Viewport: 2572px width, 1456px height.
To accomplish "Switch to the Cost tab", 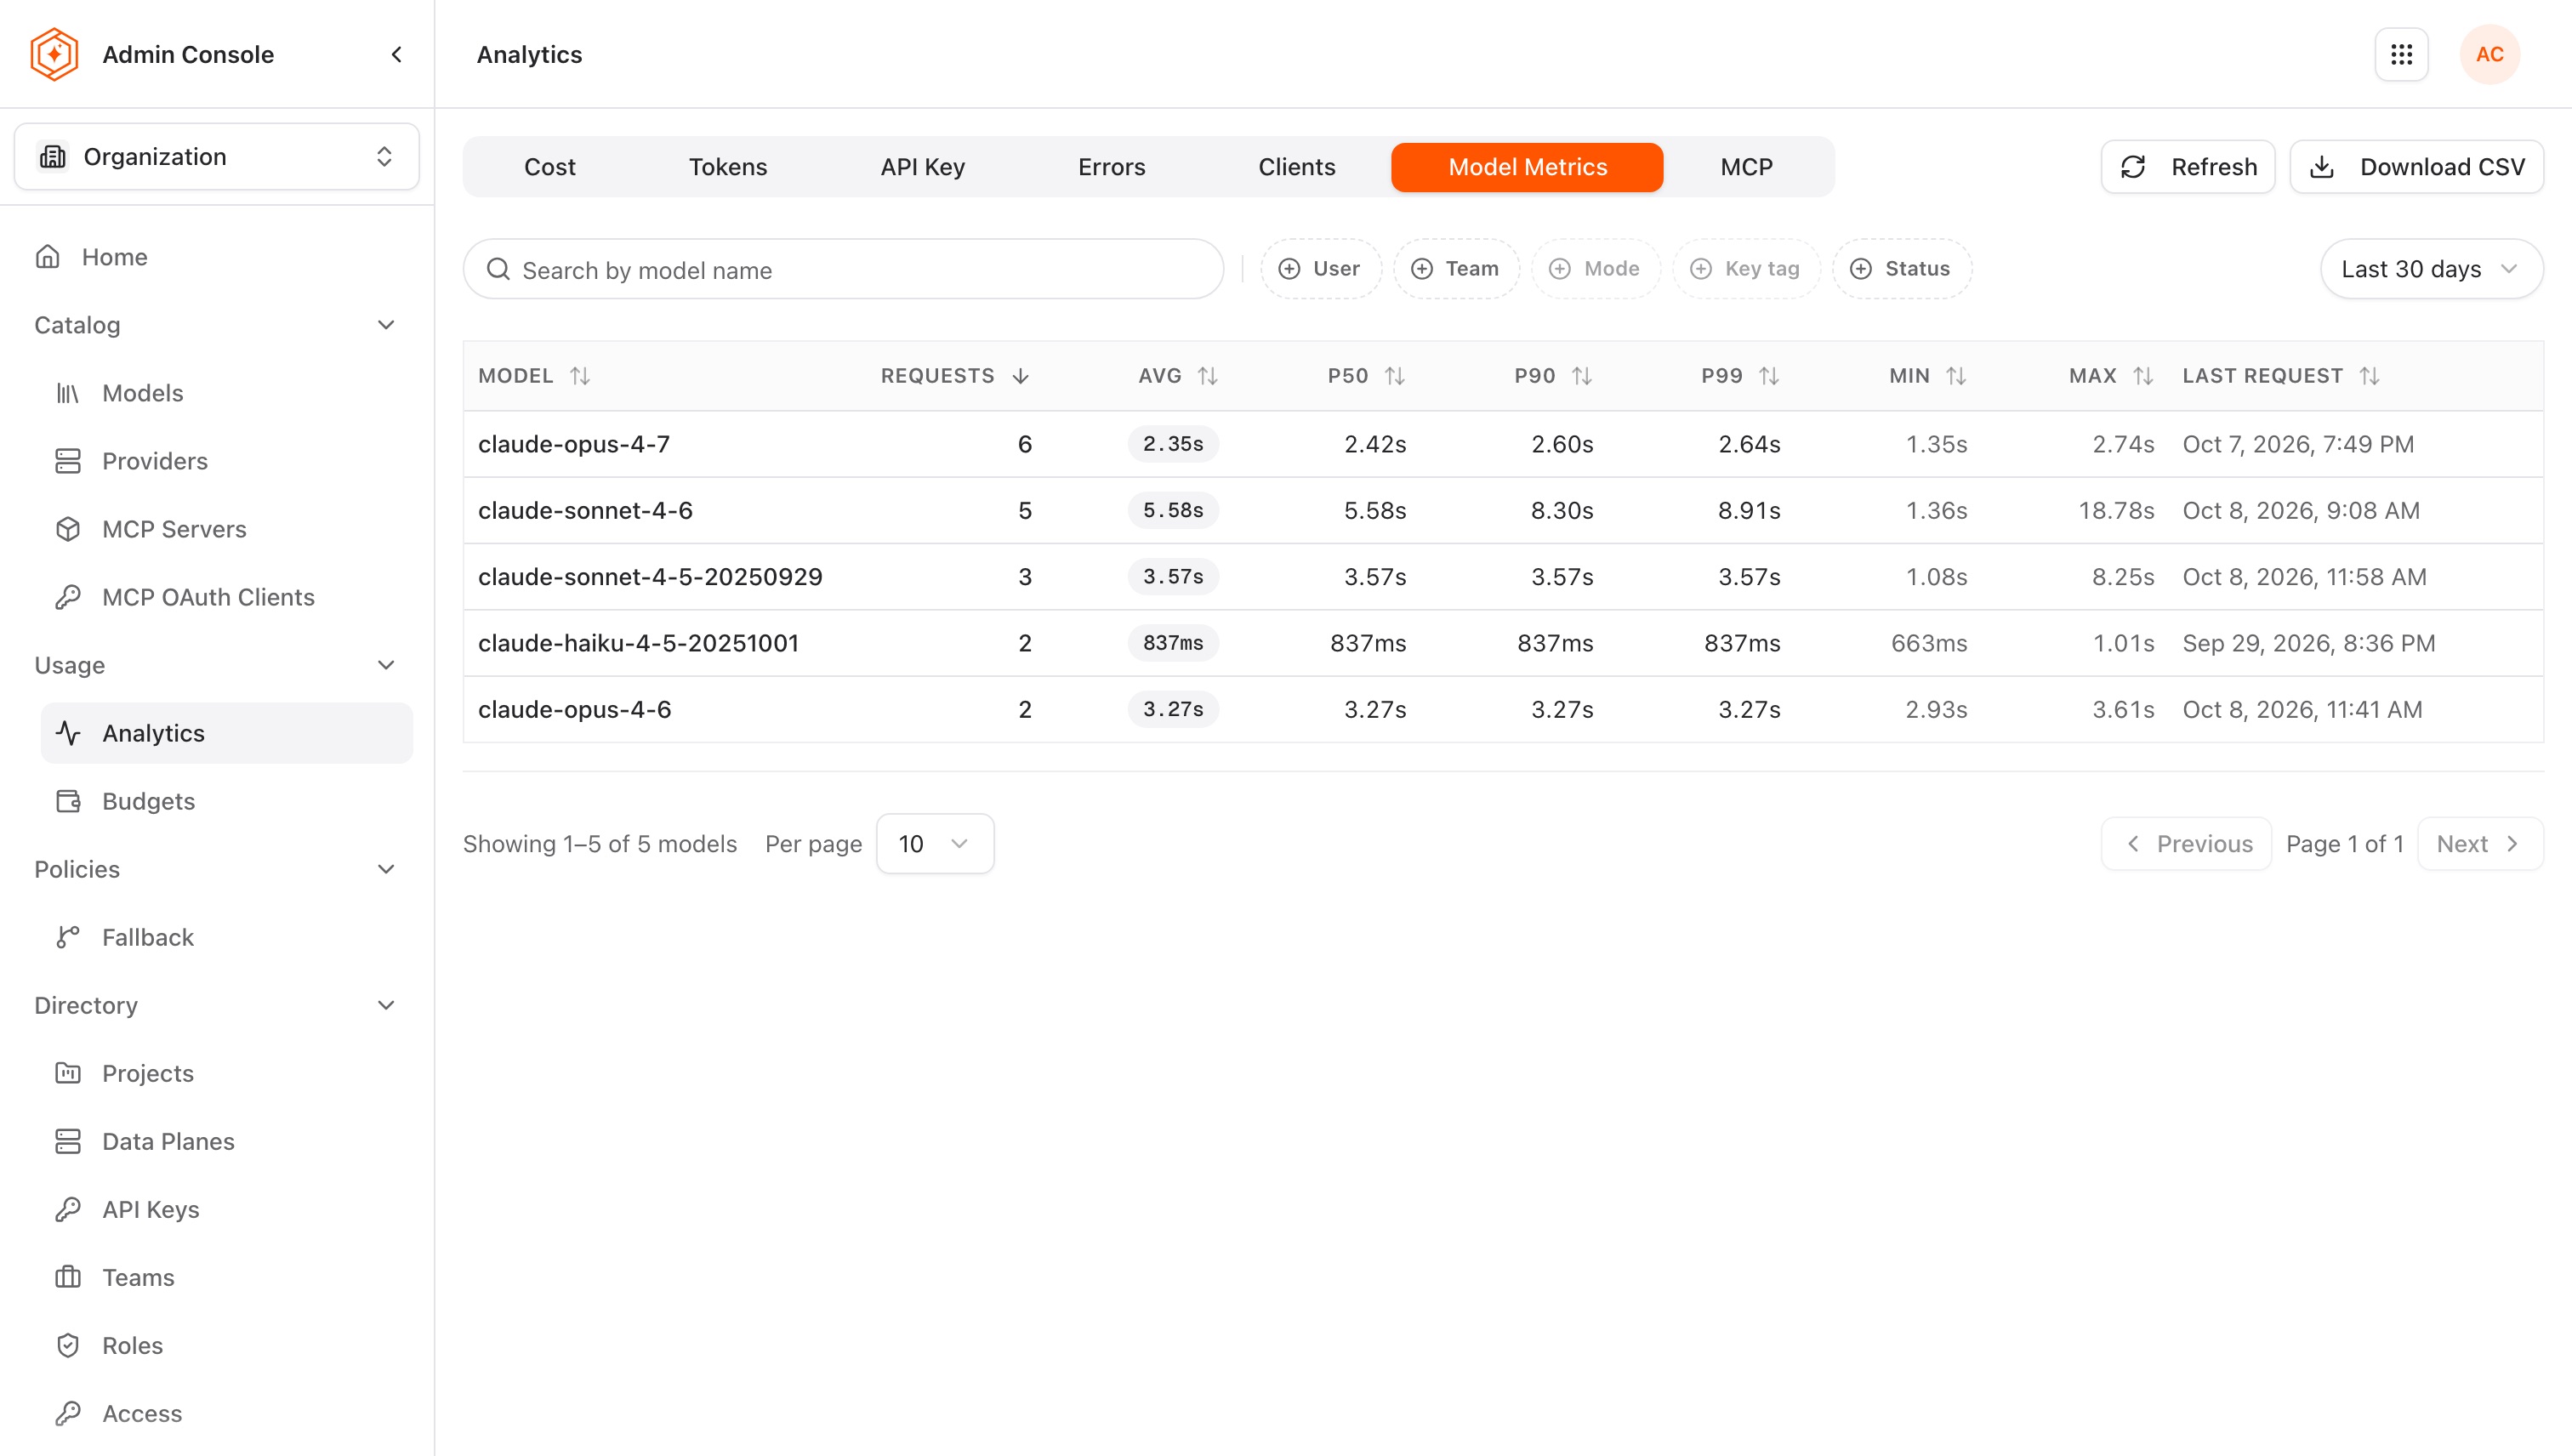I will click(550, 167).
